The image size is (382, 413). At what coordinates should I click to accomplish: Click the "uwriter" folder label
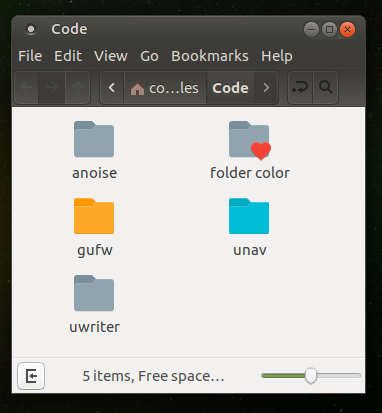tap(94, 327)
